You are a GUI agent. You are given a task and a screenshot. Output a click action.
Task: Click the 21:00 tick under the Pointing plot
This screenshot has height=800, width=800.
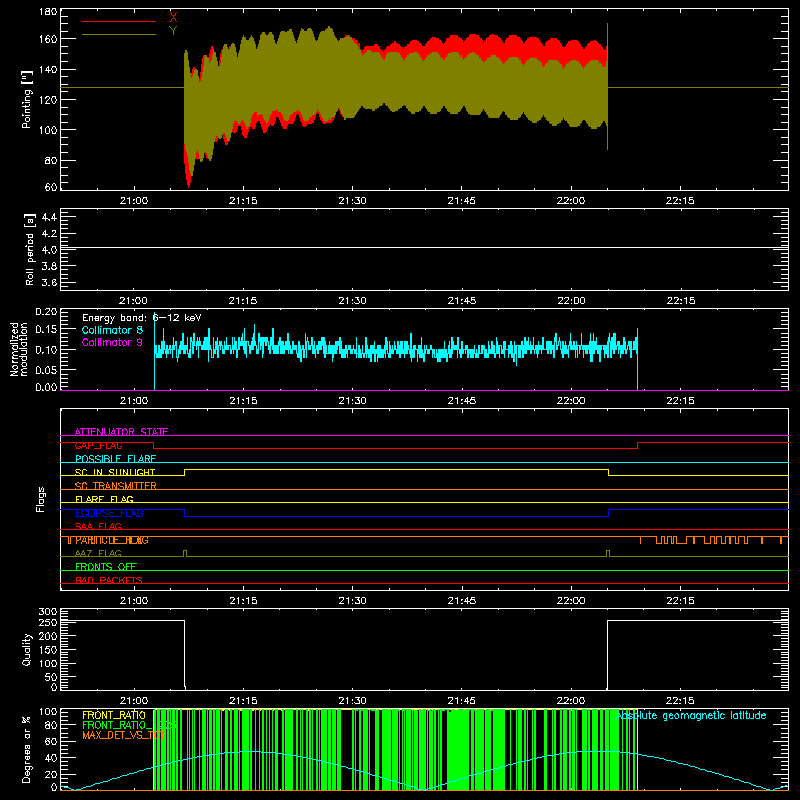(x=134, y=201)
